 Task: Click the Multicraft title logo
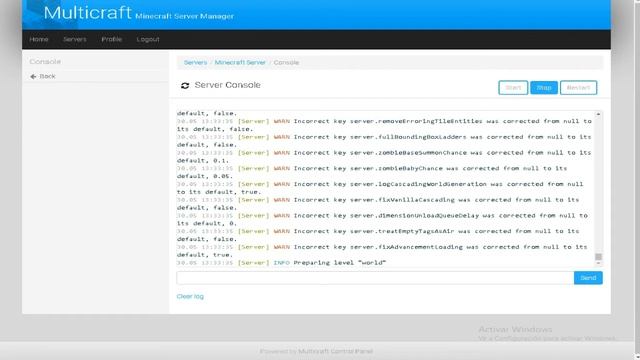(x=87, y=13)
